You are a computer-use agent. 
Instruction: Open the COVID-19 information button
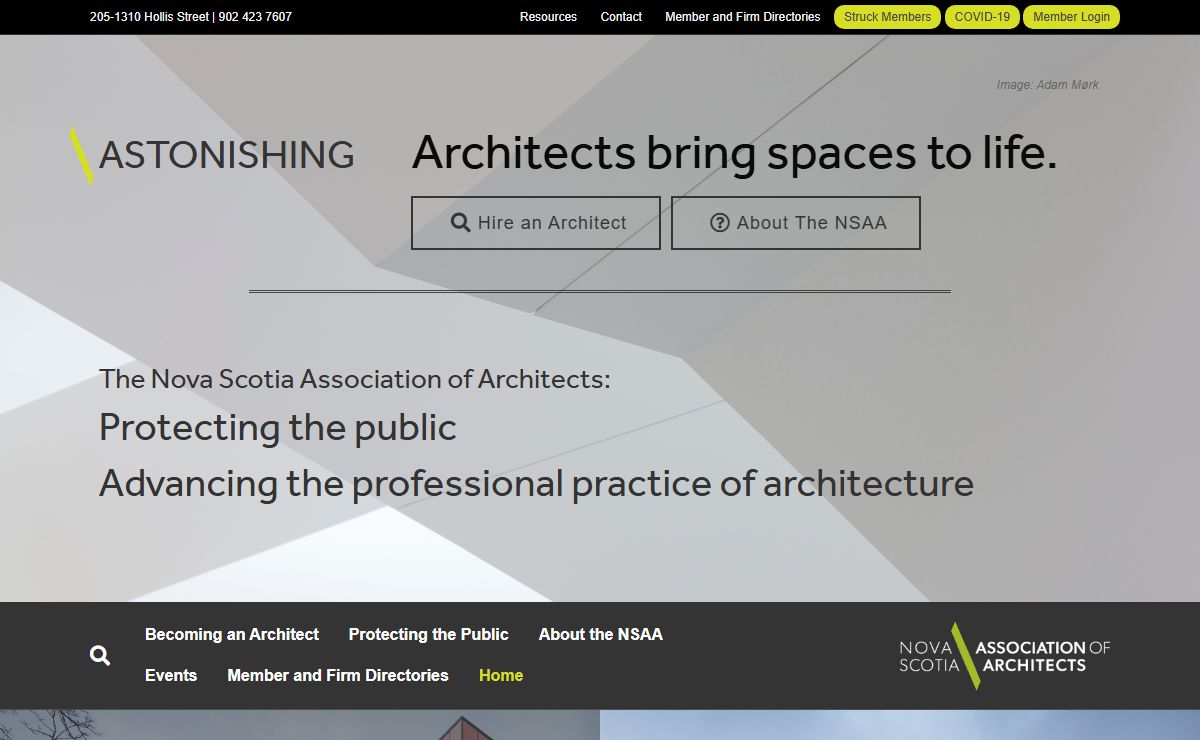pyautogui.click(x=982, y=17)
